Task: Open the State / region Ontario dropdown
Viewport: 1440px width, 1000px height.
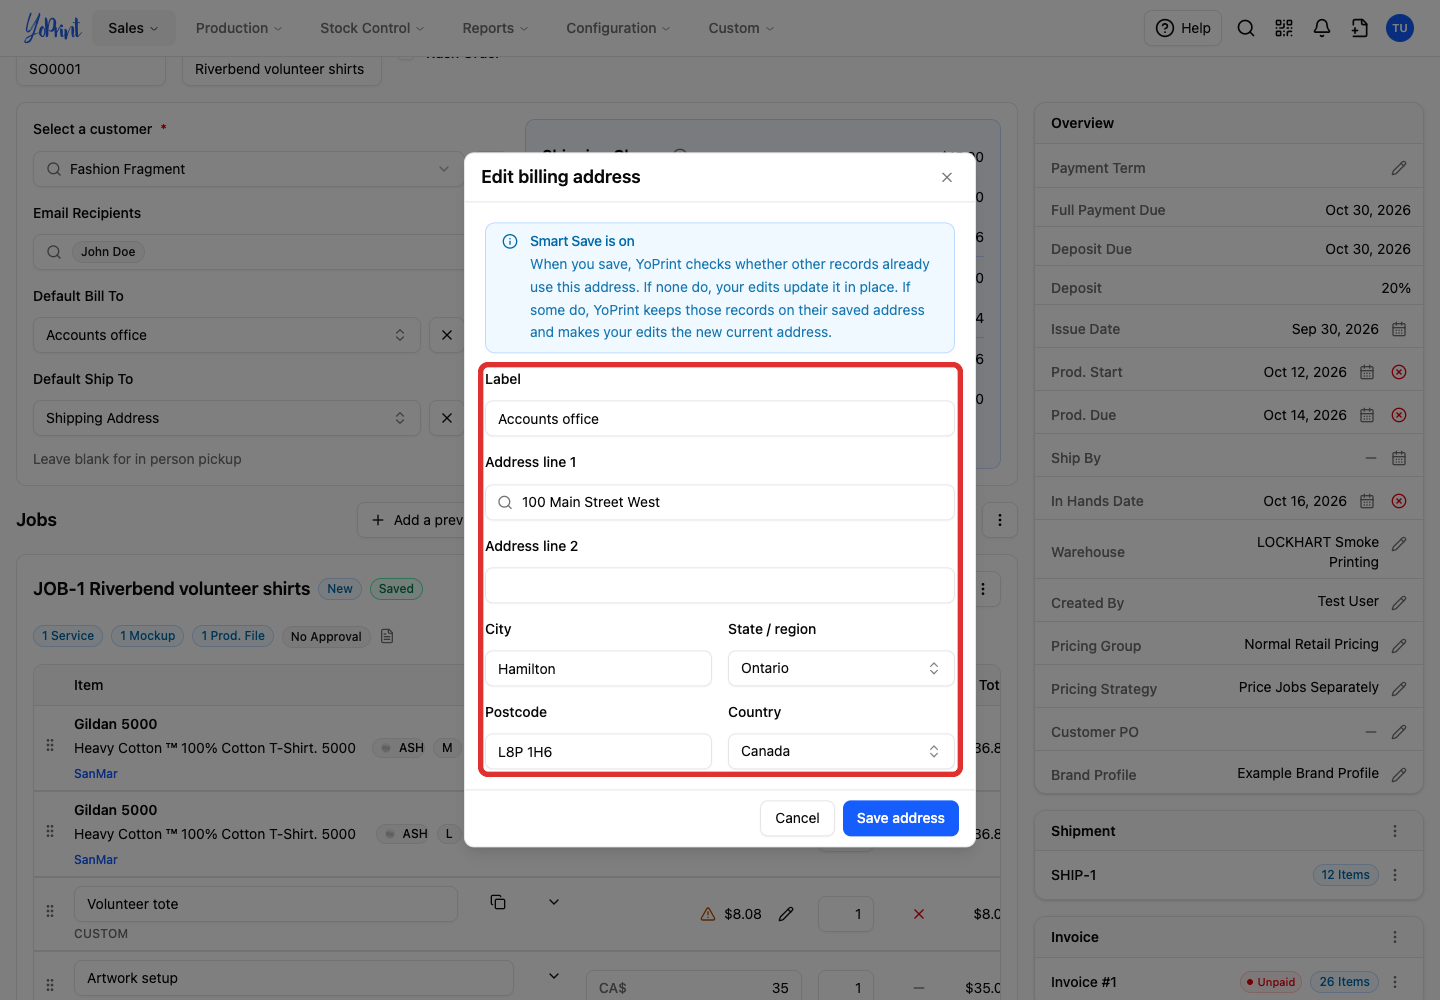Action: [x=841, y=668]
